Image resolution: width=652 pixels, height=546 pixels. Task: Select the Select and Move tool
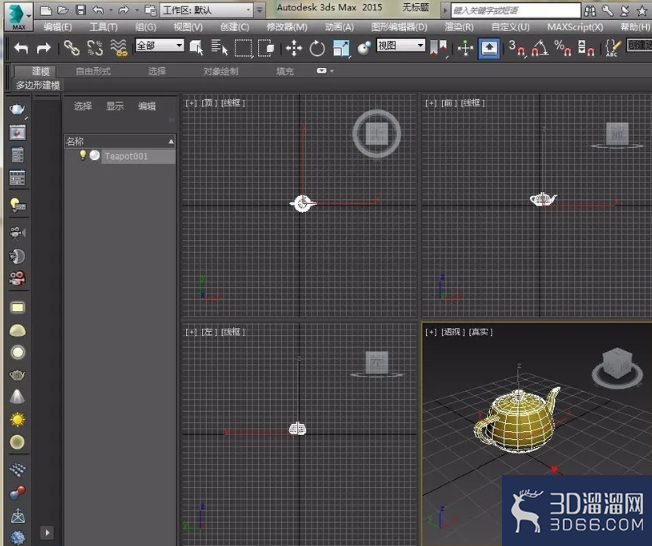[294, 48]
